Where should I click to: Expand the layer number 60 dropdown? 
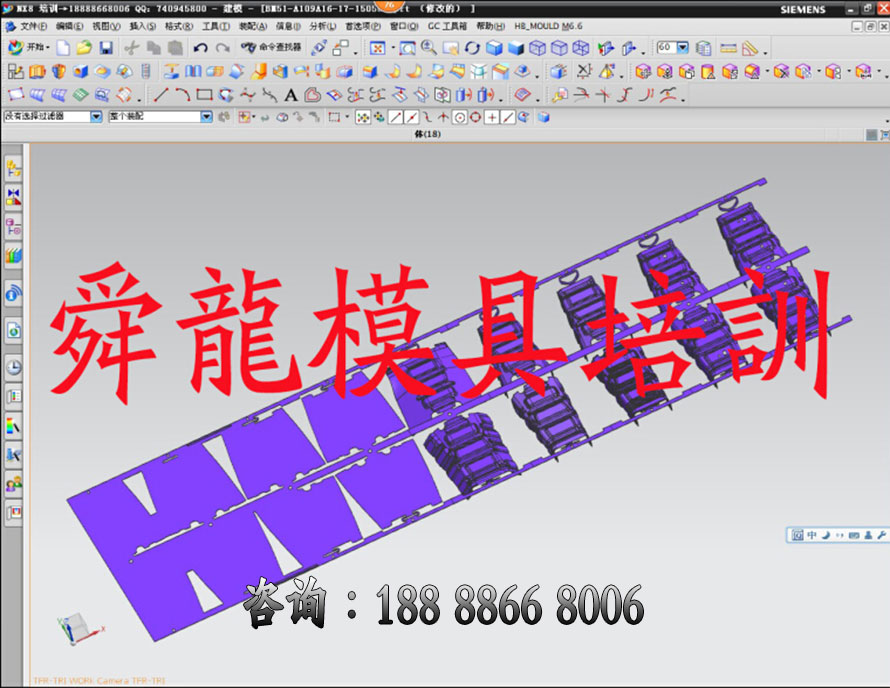(683, 48)
